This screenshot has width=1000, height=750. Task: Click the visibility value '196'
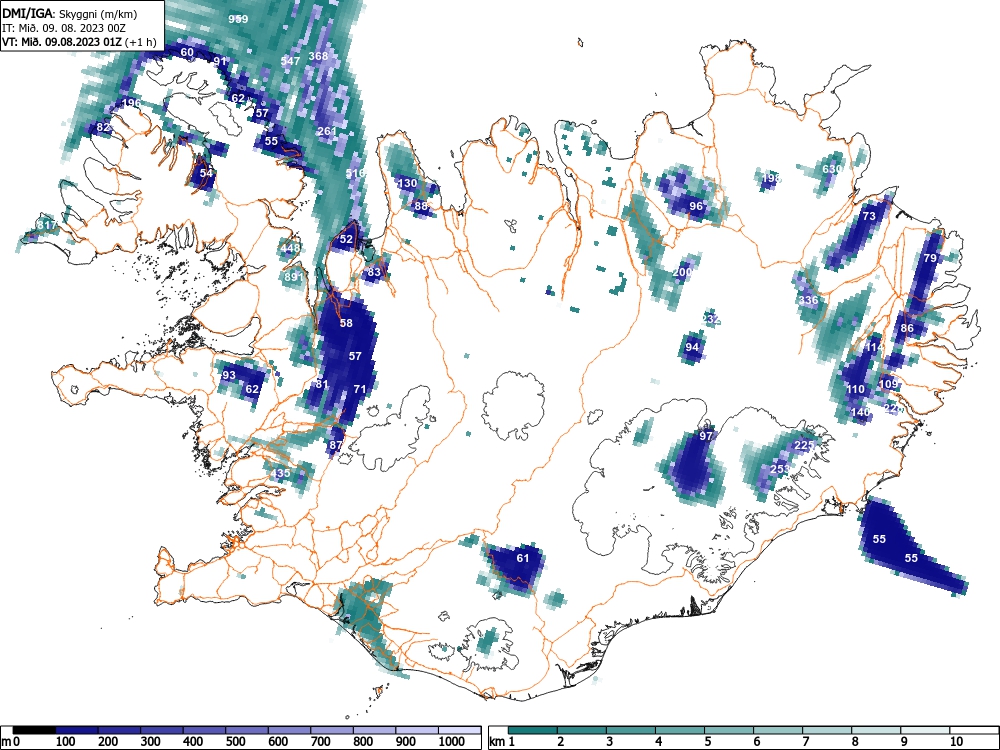point(131,103)
